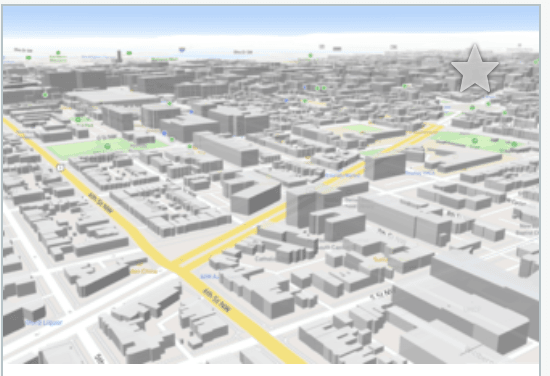Select the small green square park in center
The width and height of the screenshot is (550, 376).
pos(363,128)
